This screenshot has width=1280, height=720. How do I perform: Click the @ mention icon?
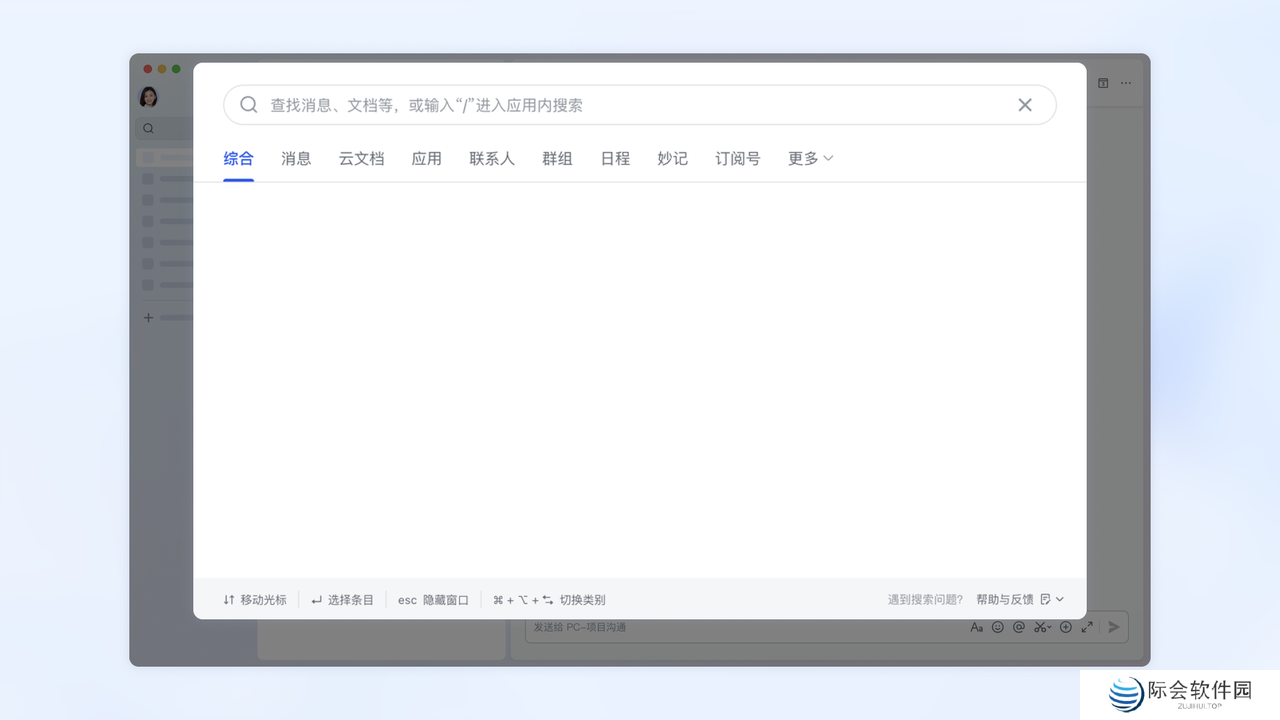pyautogui.click(x=1019, y=627)
